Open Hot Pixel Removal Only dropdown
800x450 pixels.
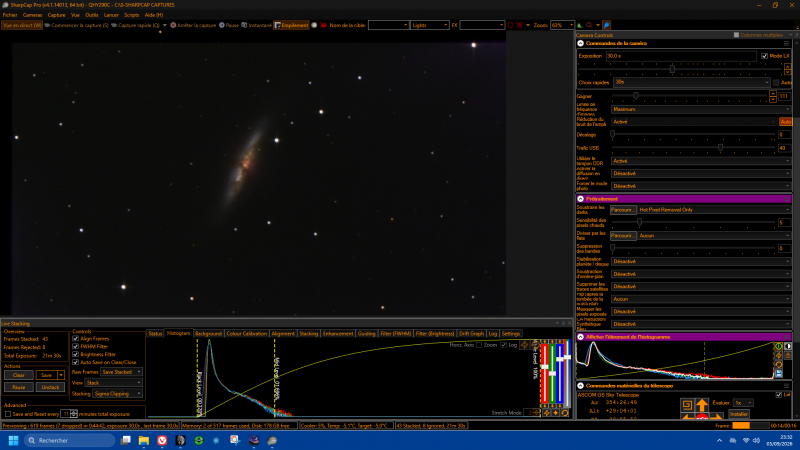pos(714,210)
